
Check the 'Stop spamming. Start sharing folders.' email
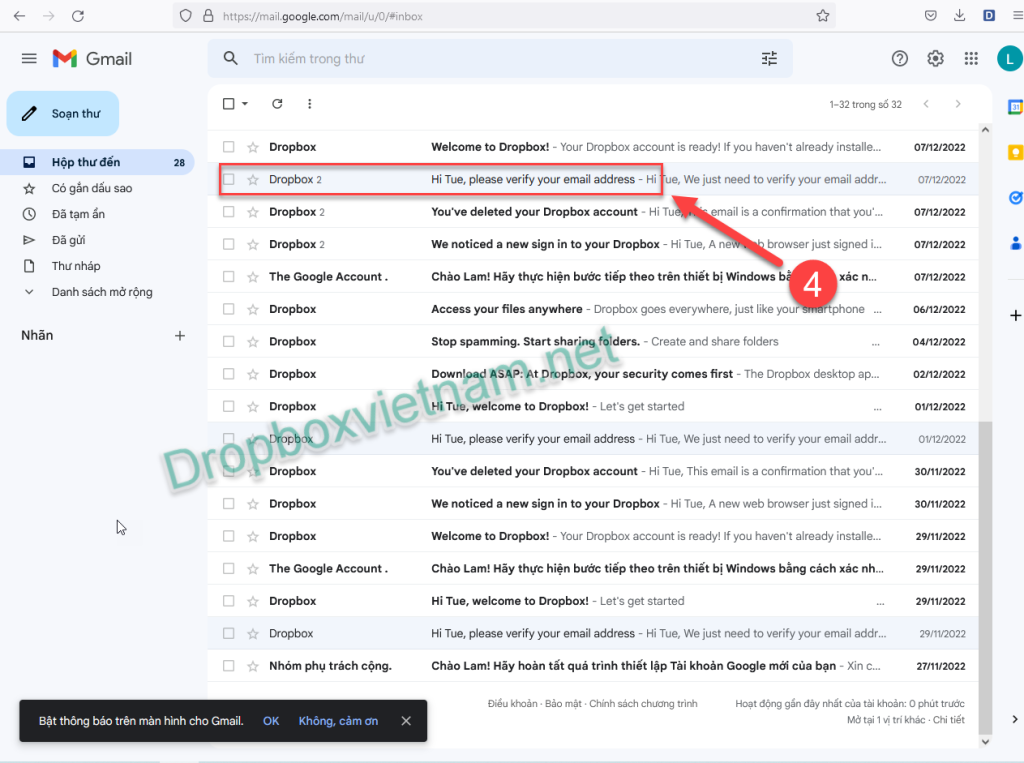229,341
